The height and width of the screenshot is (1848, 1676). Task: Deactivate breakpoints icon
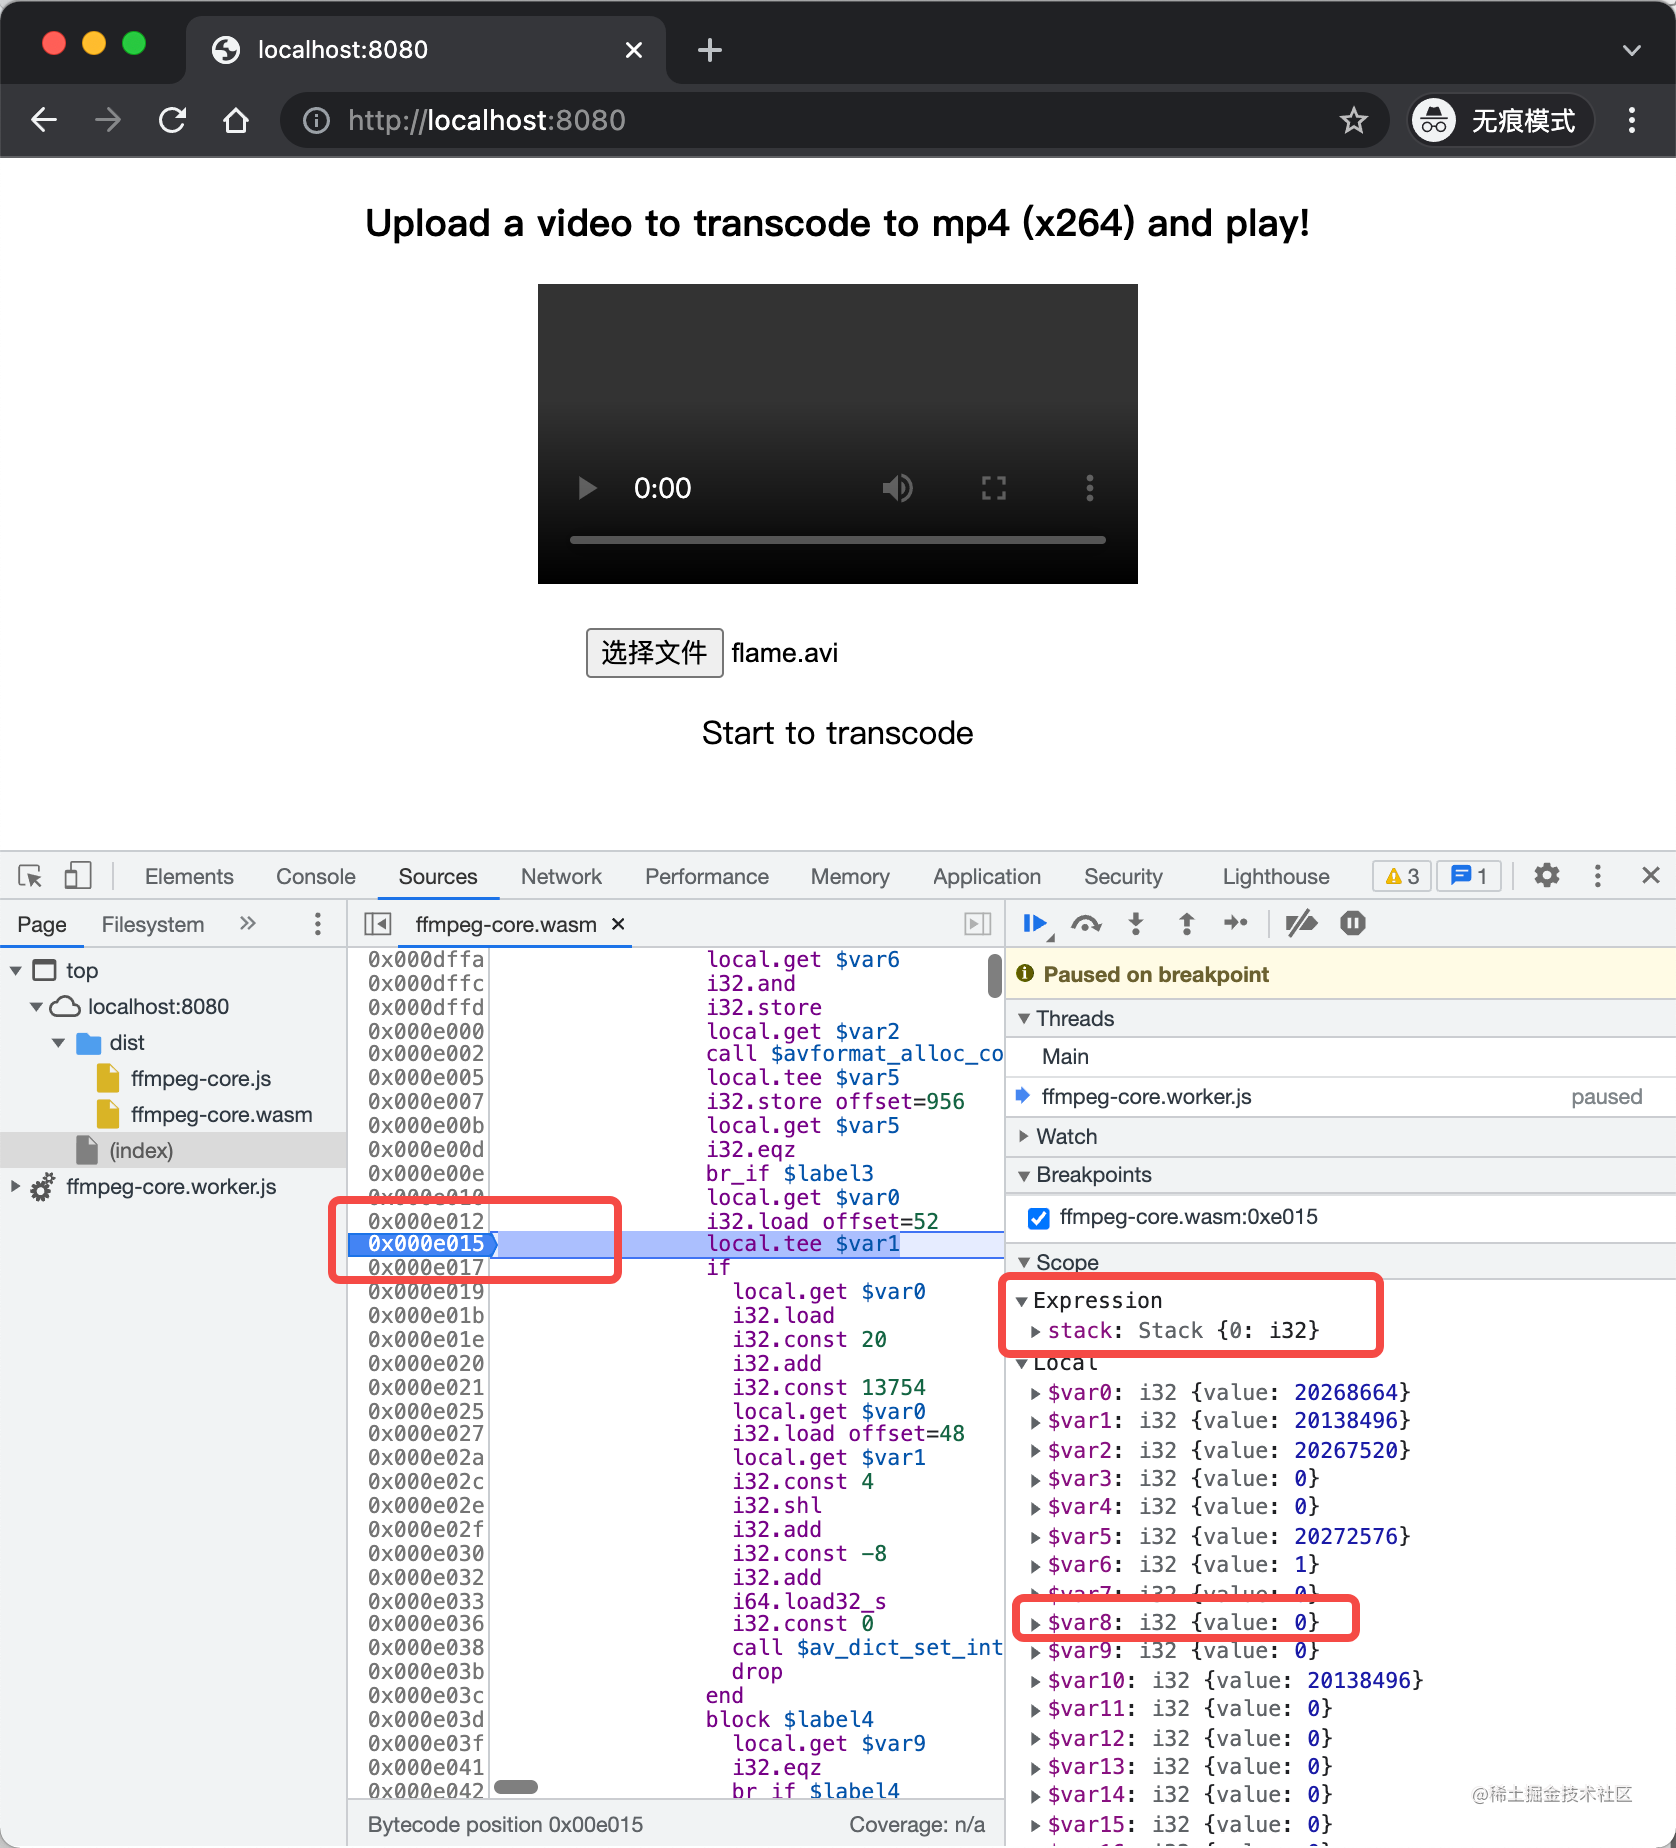(x=1300, y=924)
